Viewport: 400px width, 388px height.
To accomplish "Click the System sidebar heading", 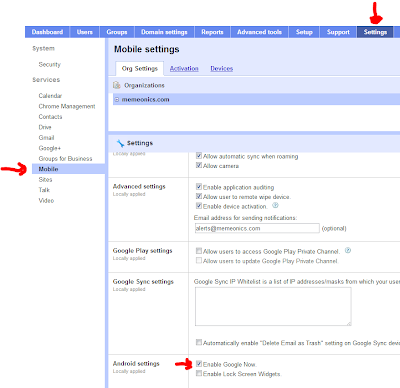I will point(43,48).
